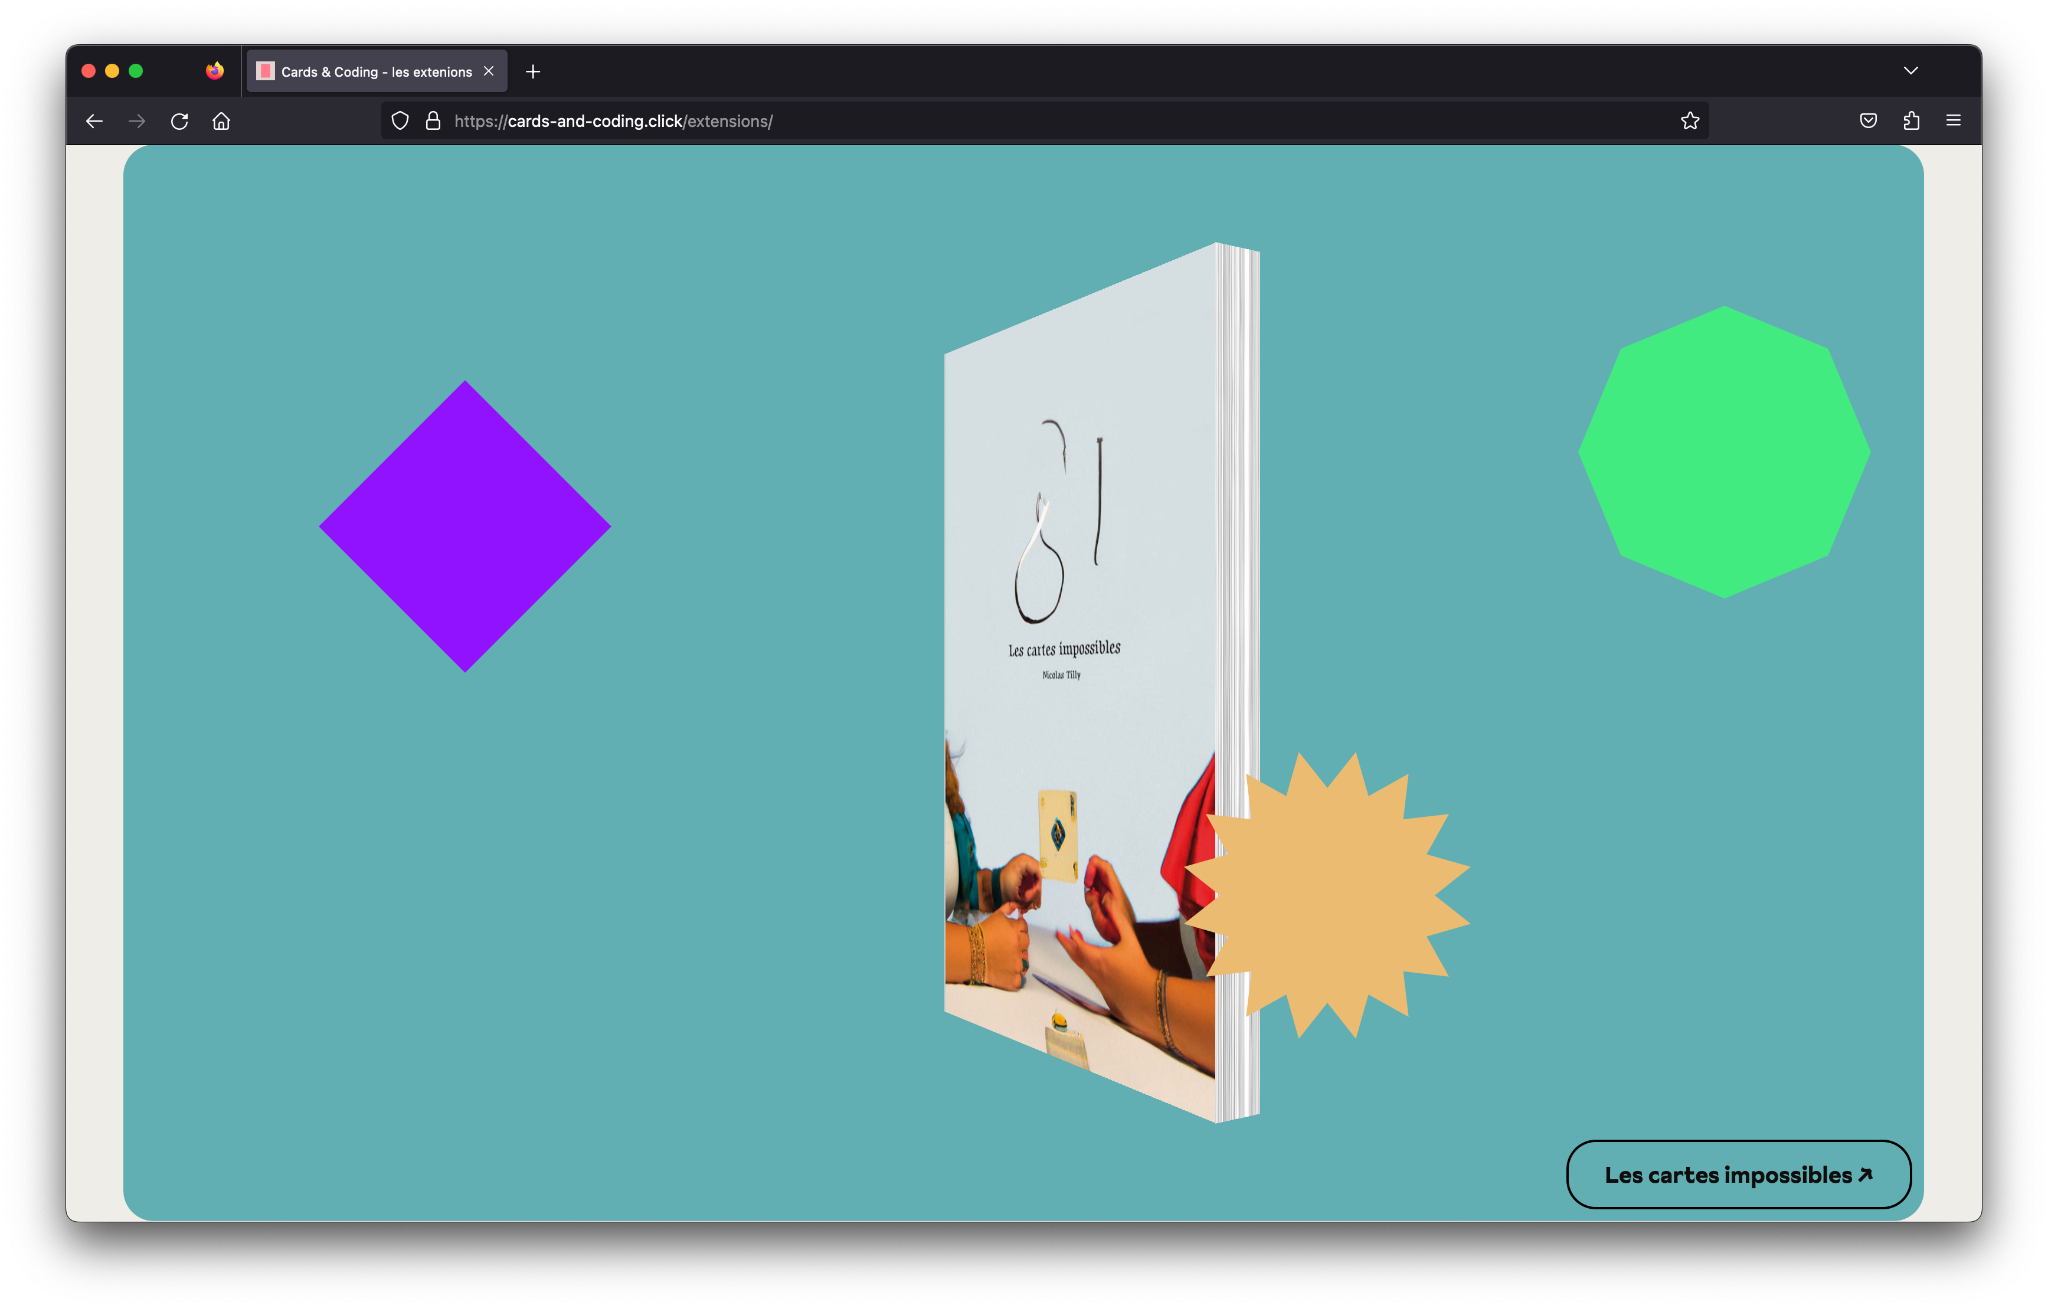Click the purple diamond shape

(x=465, y=526)
